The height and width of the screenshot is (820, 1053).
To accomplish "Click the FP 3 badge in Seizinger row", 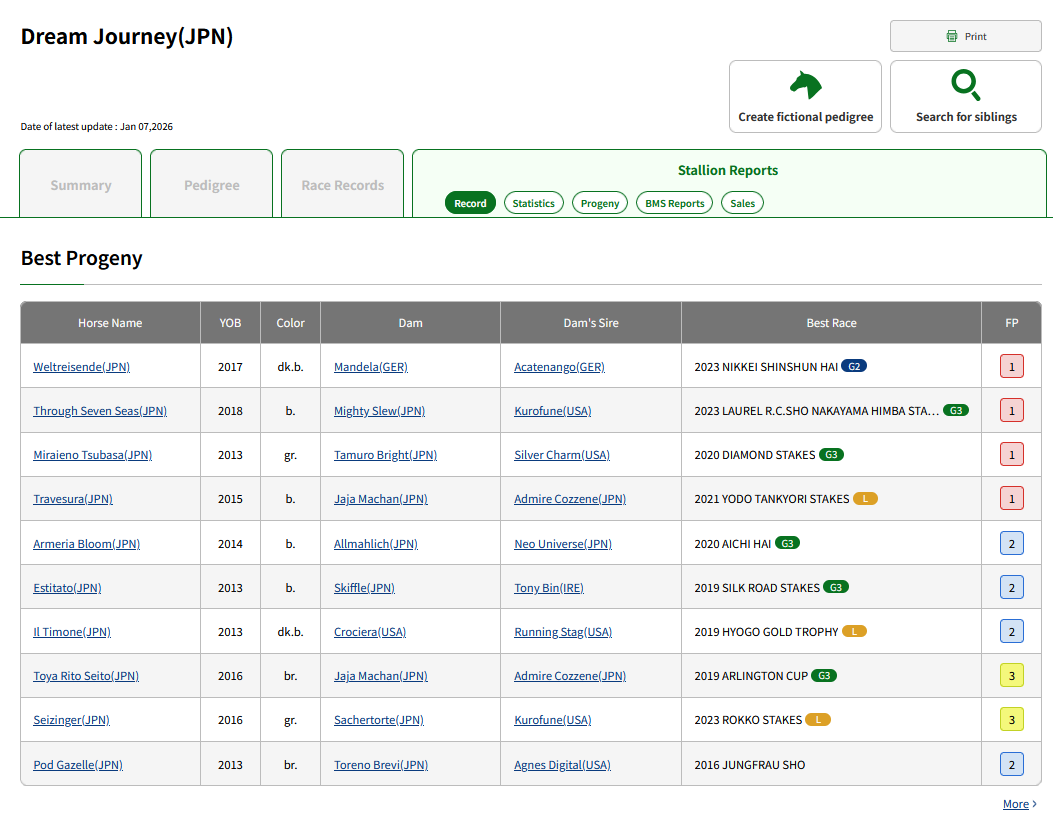I will pos(1011,720).
